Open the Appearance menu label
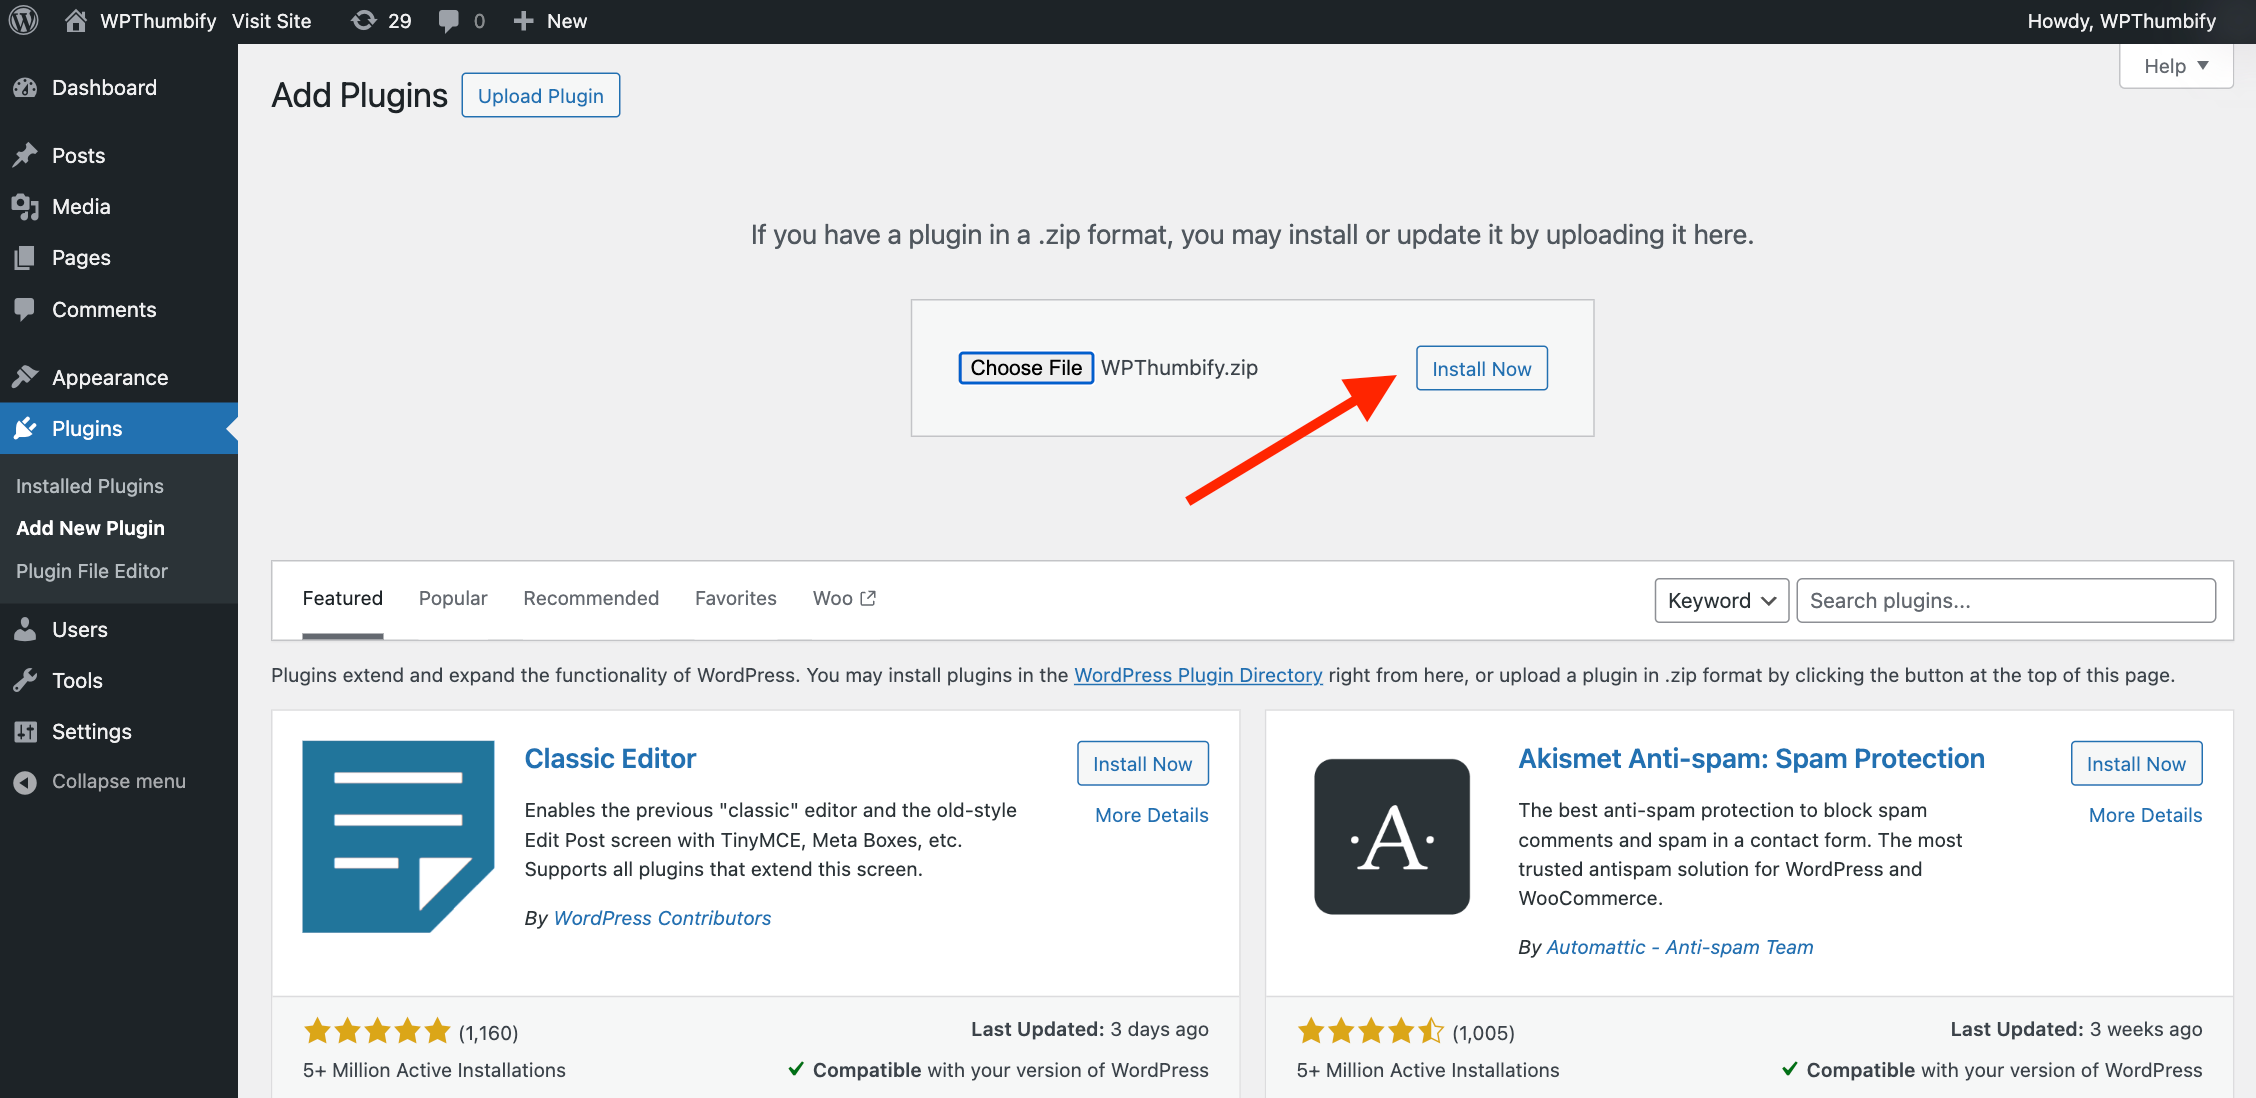This screenshot has height=1098, width=2256. pyautogui.click(x=110, y=378)
